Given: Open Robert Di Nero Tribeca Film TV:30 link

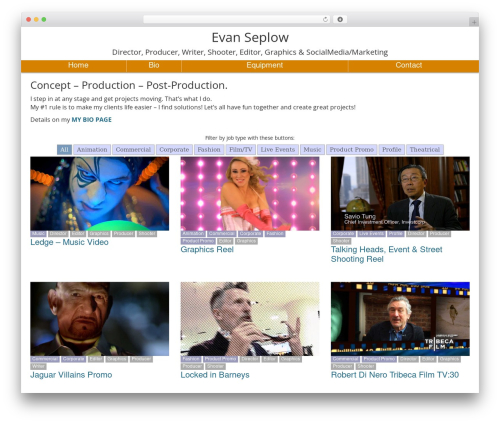Looking at the screenshot, I should pyautogui.click(x=395, y=375).
